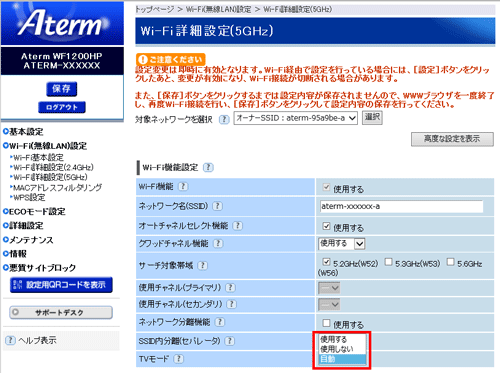
Task: Open help for 使用チャネル(プライマリ)
Action: (x=230, y=287)
